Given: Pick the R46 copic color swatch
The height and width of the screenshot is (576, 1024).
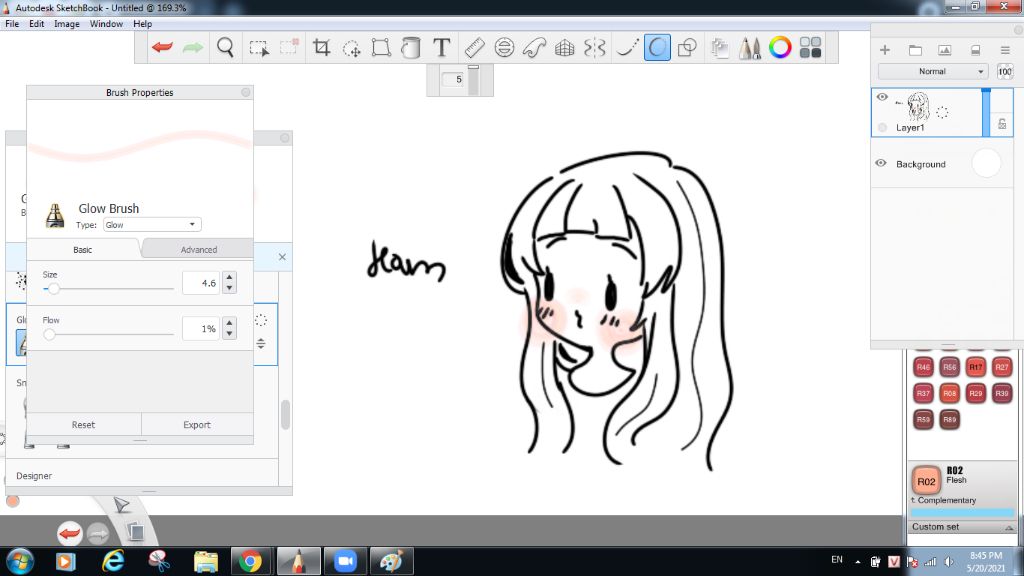Looking at the screenshot, I should (x=923, y=367).
